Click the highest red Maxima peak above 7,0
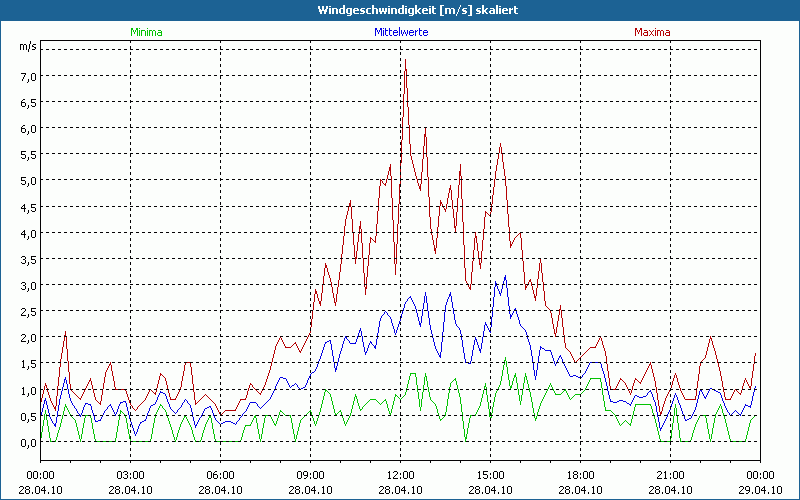Image resolution: width=800 pixels, height=500 pixels. tap(405, 61)
